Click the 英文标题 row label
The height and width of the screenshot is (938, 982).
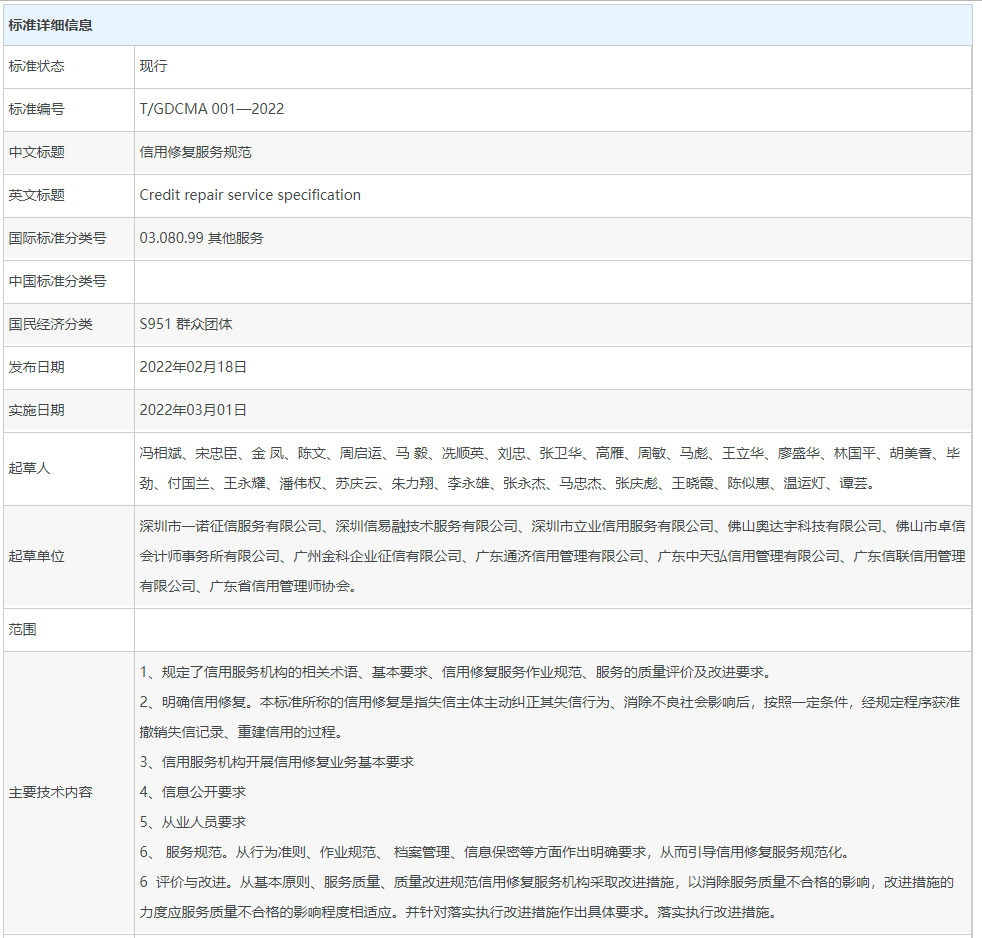coord(36,195)
